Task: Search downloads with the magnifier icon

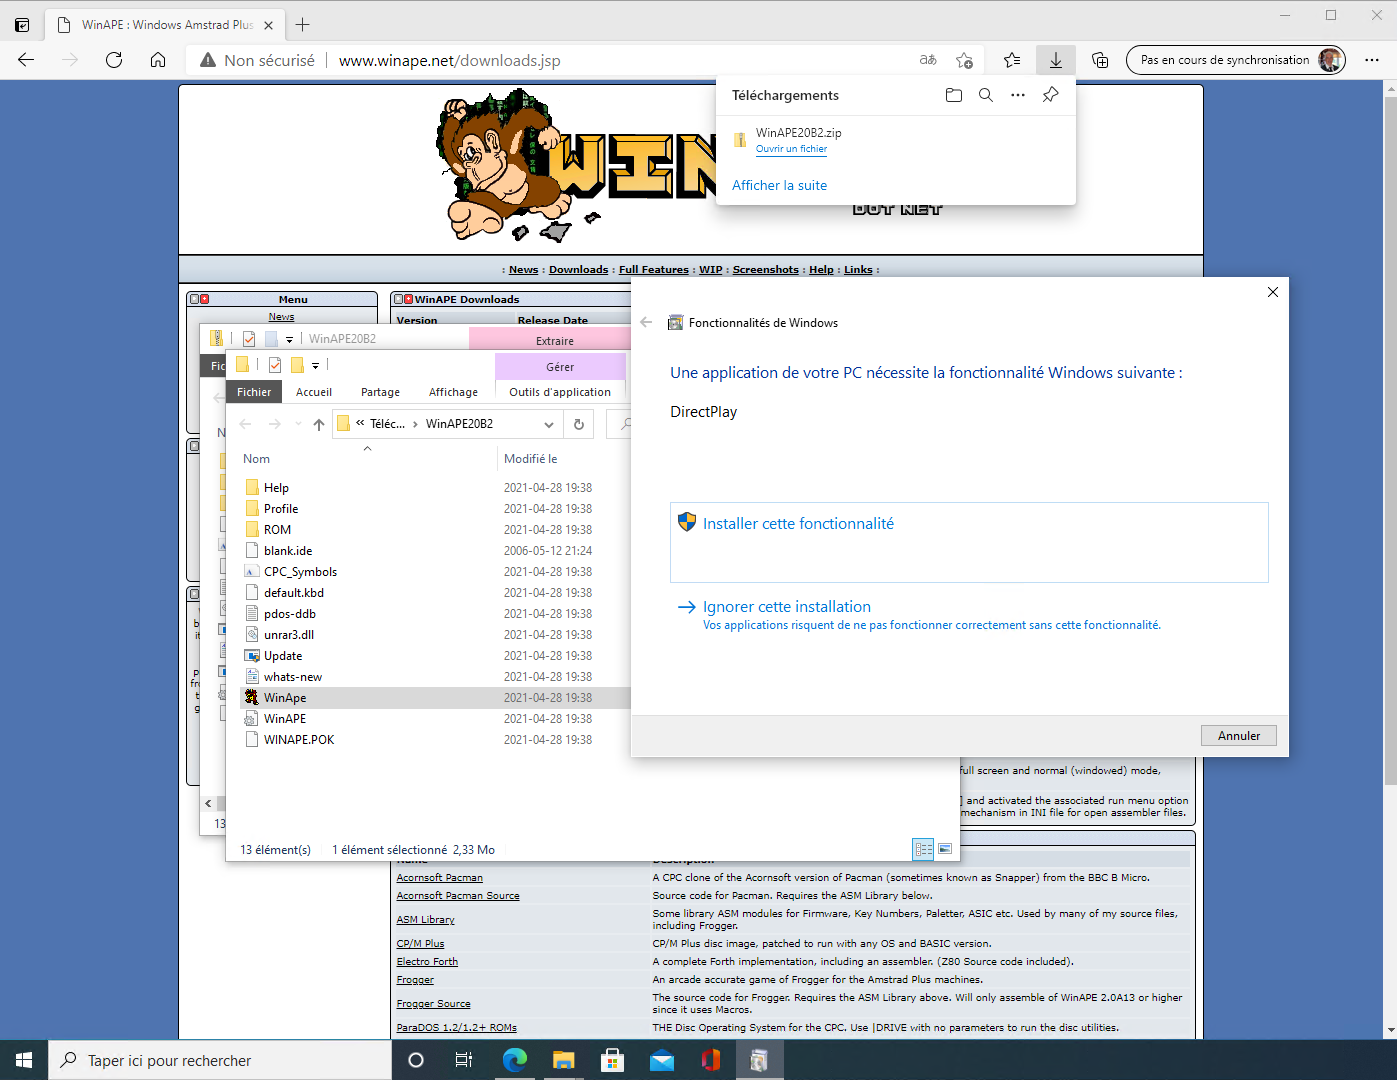Action: (986, 95)
